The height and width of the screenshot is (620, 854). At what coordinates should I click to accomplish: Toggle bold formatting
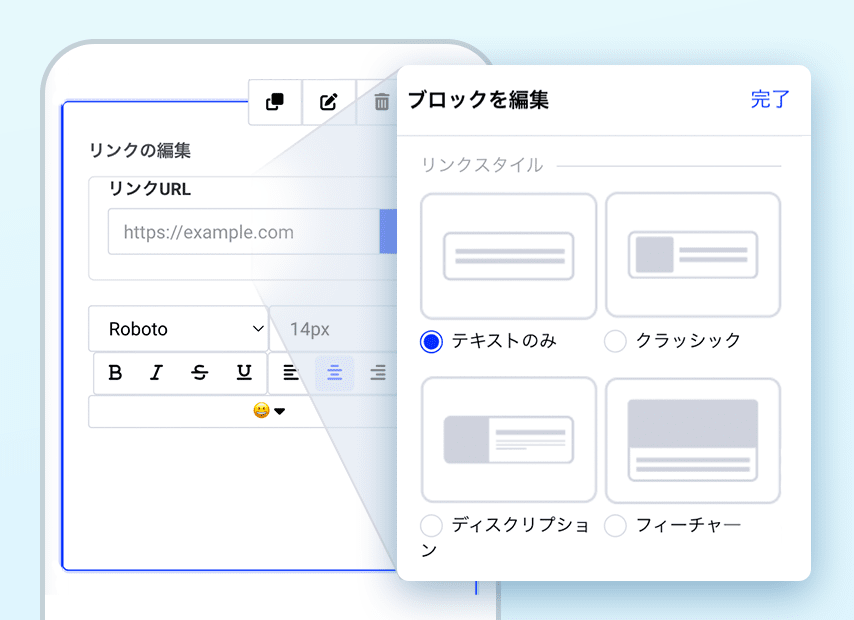point(115,373)
